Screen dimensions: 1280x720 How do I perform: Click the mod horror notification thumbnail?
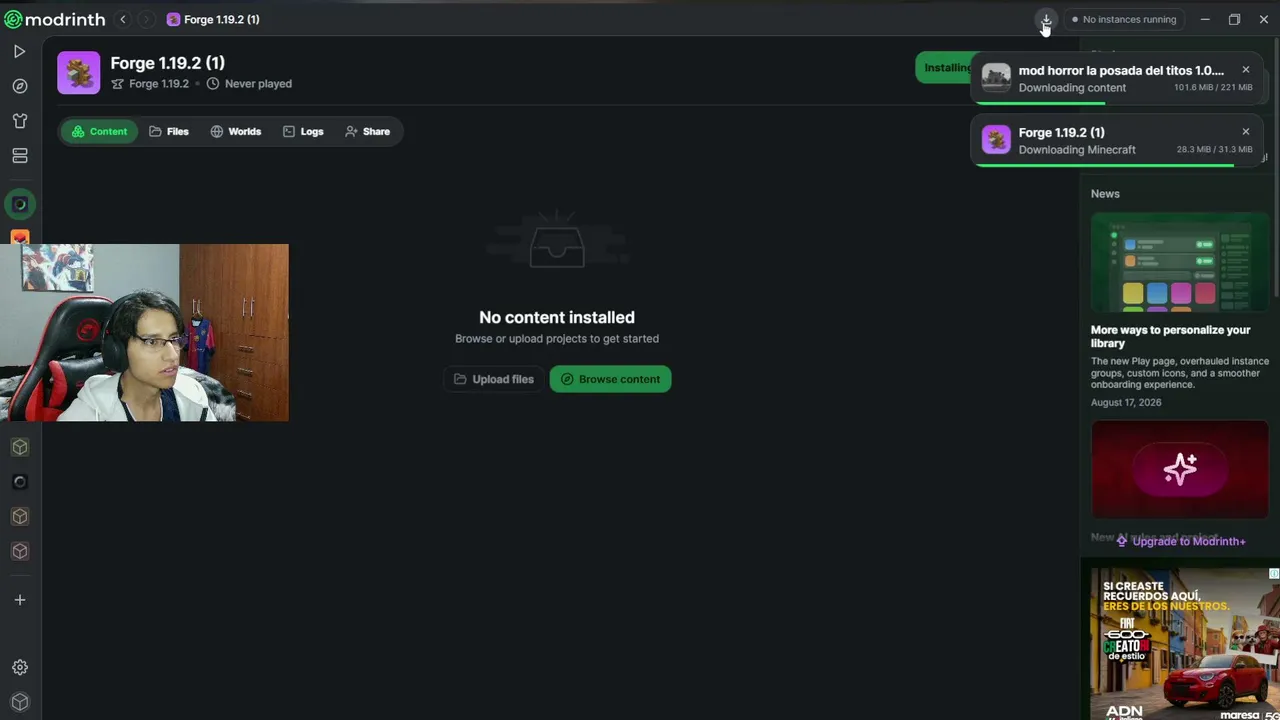tap(996, 78)
